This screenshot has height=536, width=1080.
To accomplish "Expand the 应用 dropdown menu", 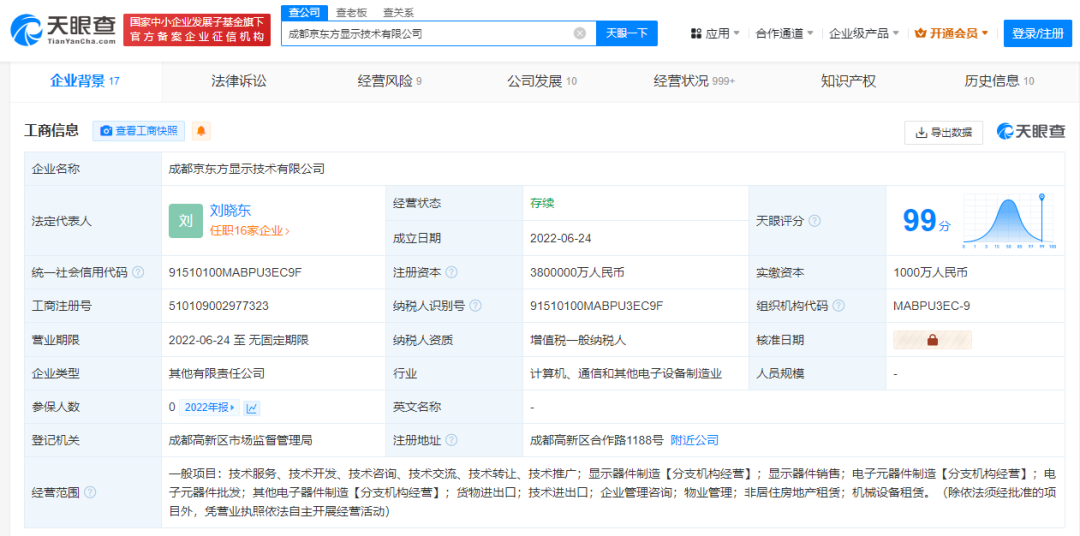I will pyautogui.click(x=715, y=33).
